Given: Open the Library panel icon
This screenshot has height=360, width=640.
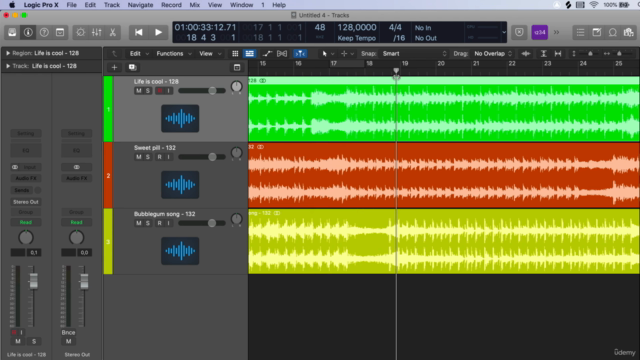Looking at the screenshot, I should point(12,32).
